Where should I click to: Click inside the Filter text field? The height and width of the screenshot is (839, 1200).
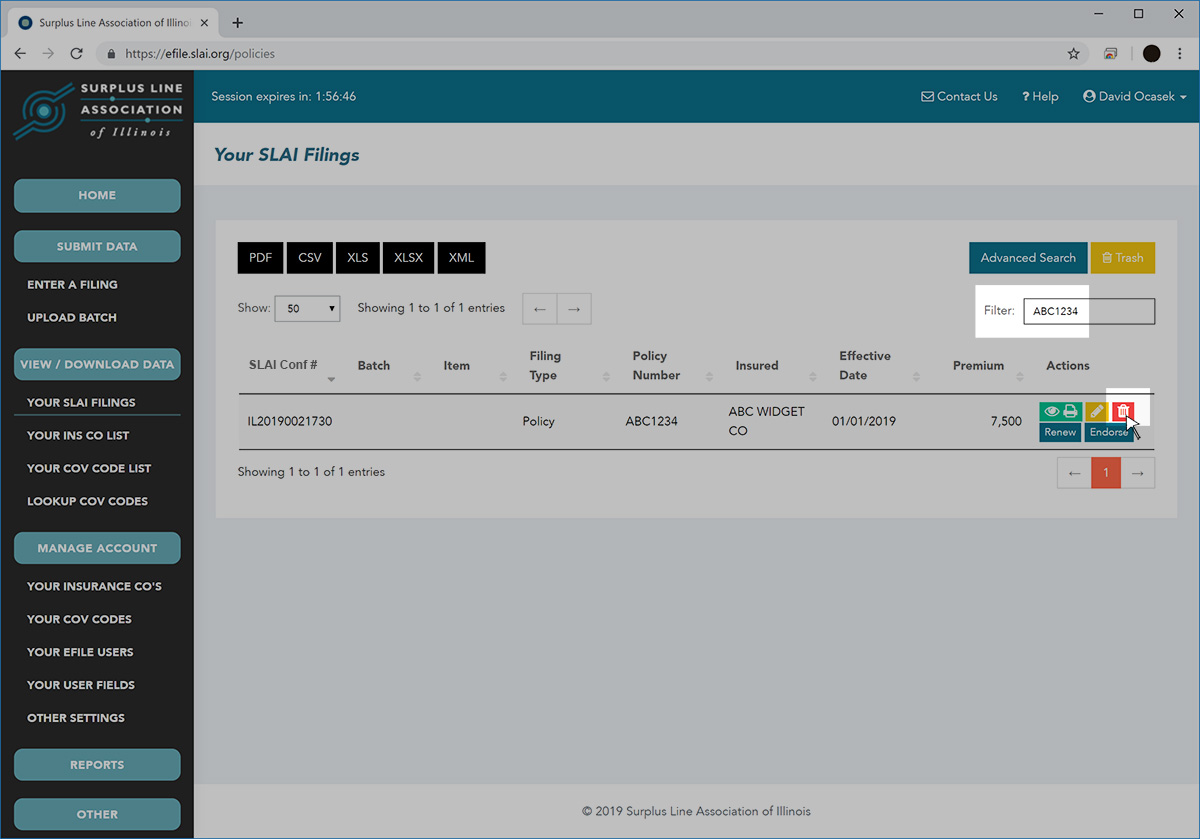pyautogui.click(x=1088, y=311)
